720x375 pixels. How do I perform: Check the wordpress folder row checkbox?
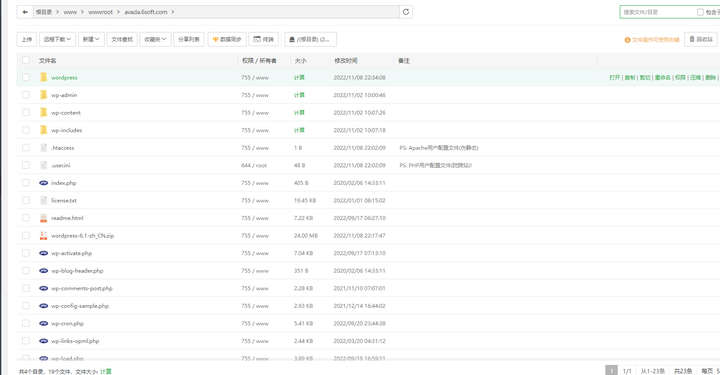tap(26, 78)
